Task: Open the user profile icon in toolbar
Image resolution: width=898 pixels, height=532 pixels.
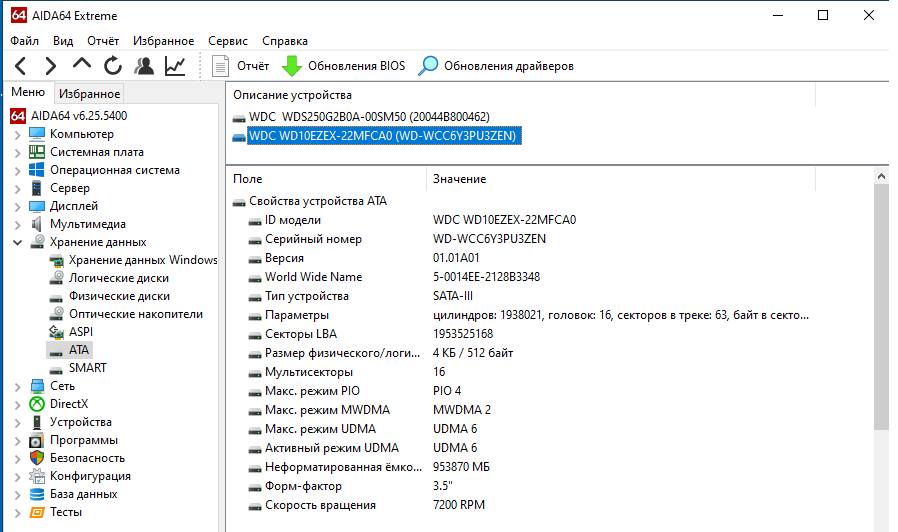Action: coord(144,66)
